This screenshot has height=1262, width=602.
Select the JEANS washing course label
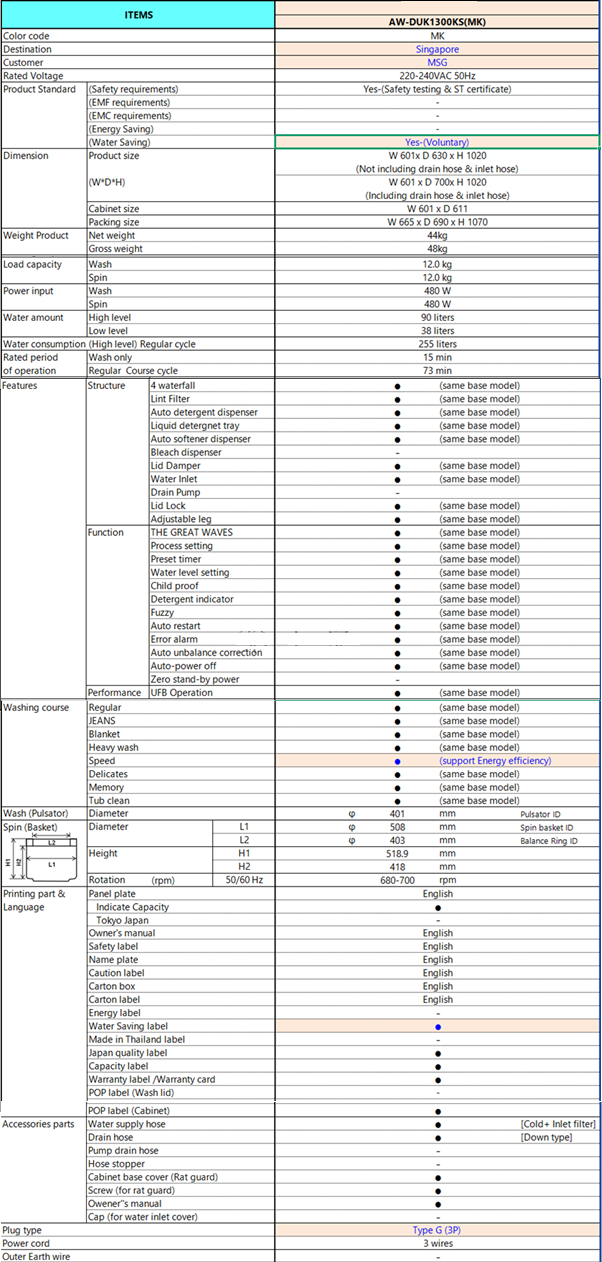pos(102,720)
